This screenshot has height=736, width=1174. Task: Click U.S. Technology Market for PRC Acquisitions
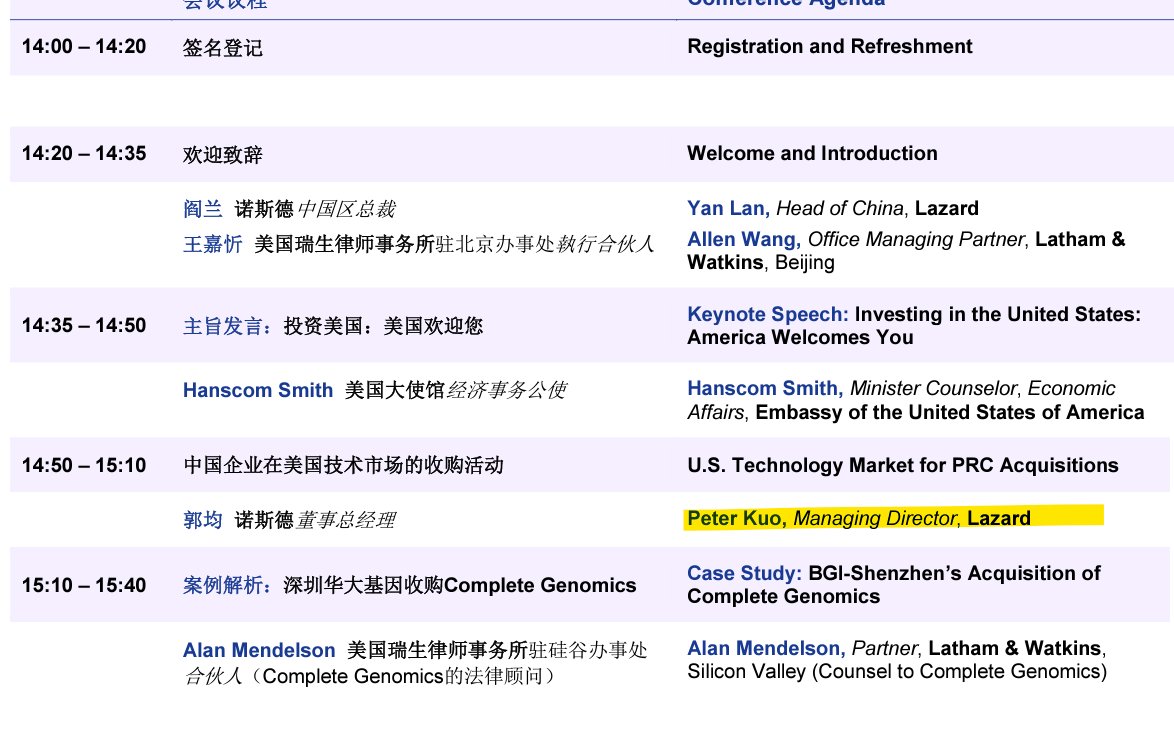point(903,466)
